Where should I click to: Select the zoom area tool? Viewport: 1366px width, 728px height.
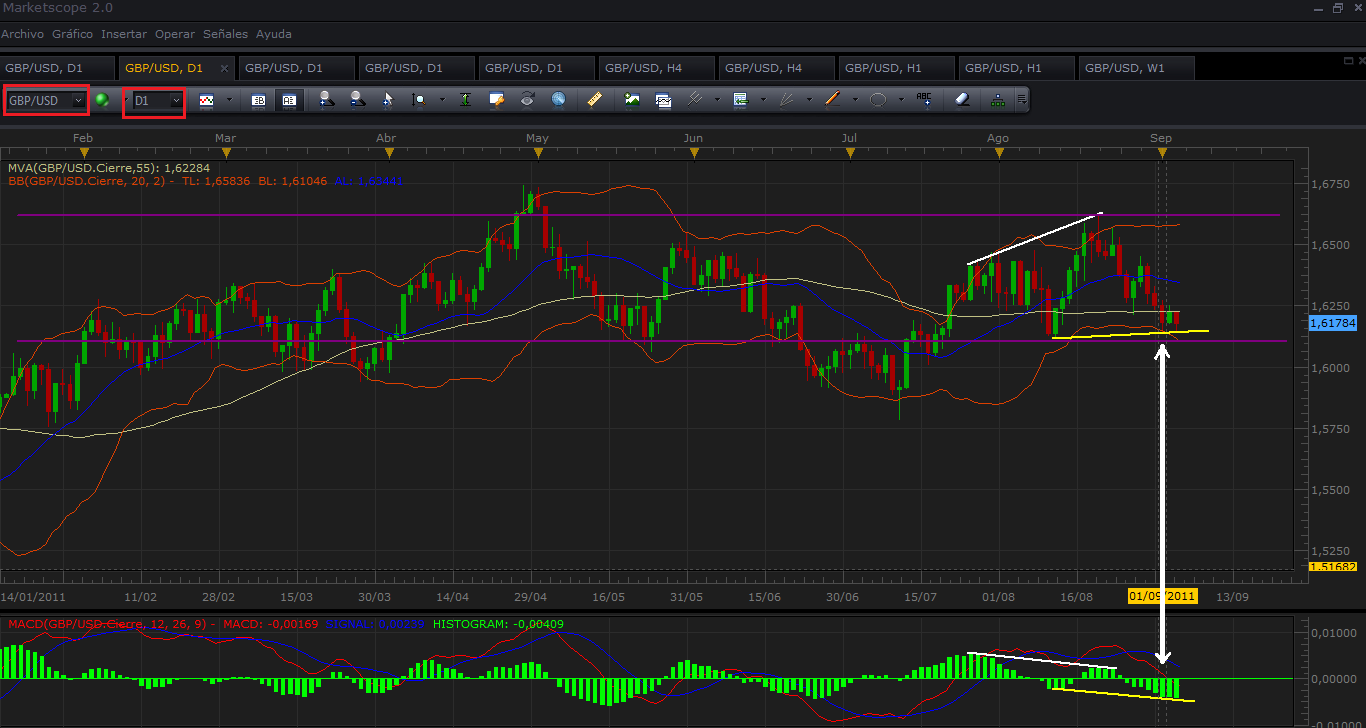click(418, 100)
